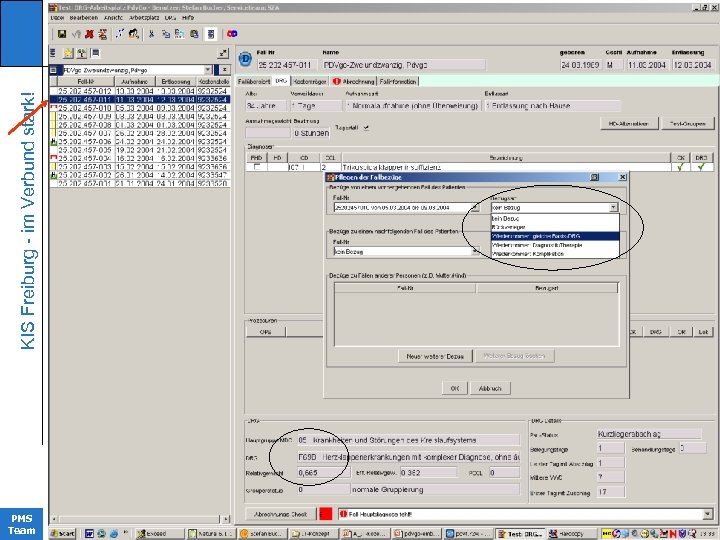Select case row 25 202 457-003

[140, 167]
